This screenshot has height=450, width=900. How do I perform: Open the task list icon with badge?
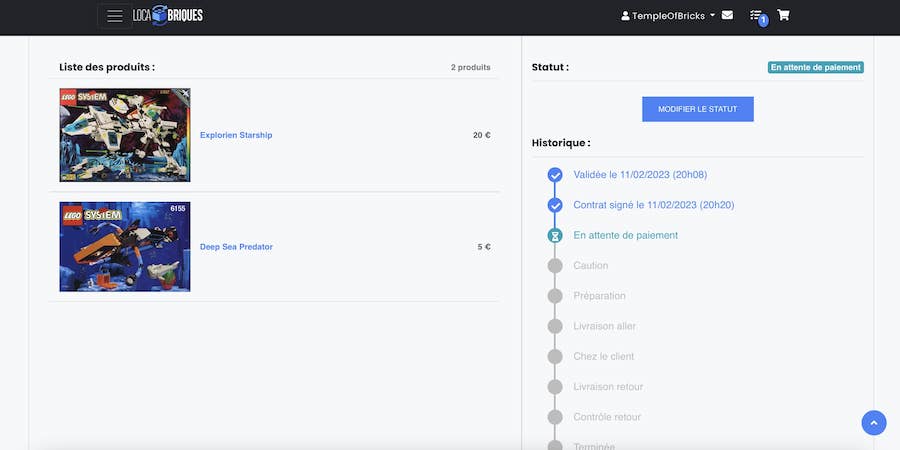pos(756,16)
